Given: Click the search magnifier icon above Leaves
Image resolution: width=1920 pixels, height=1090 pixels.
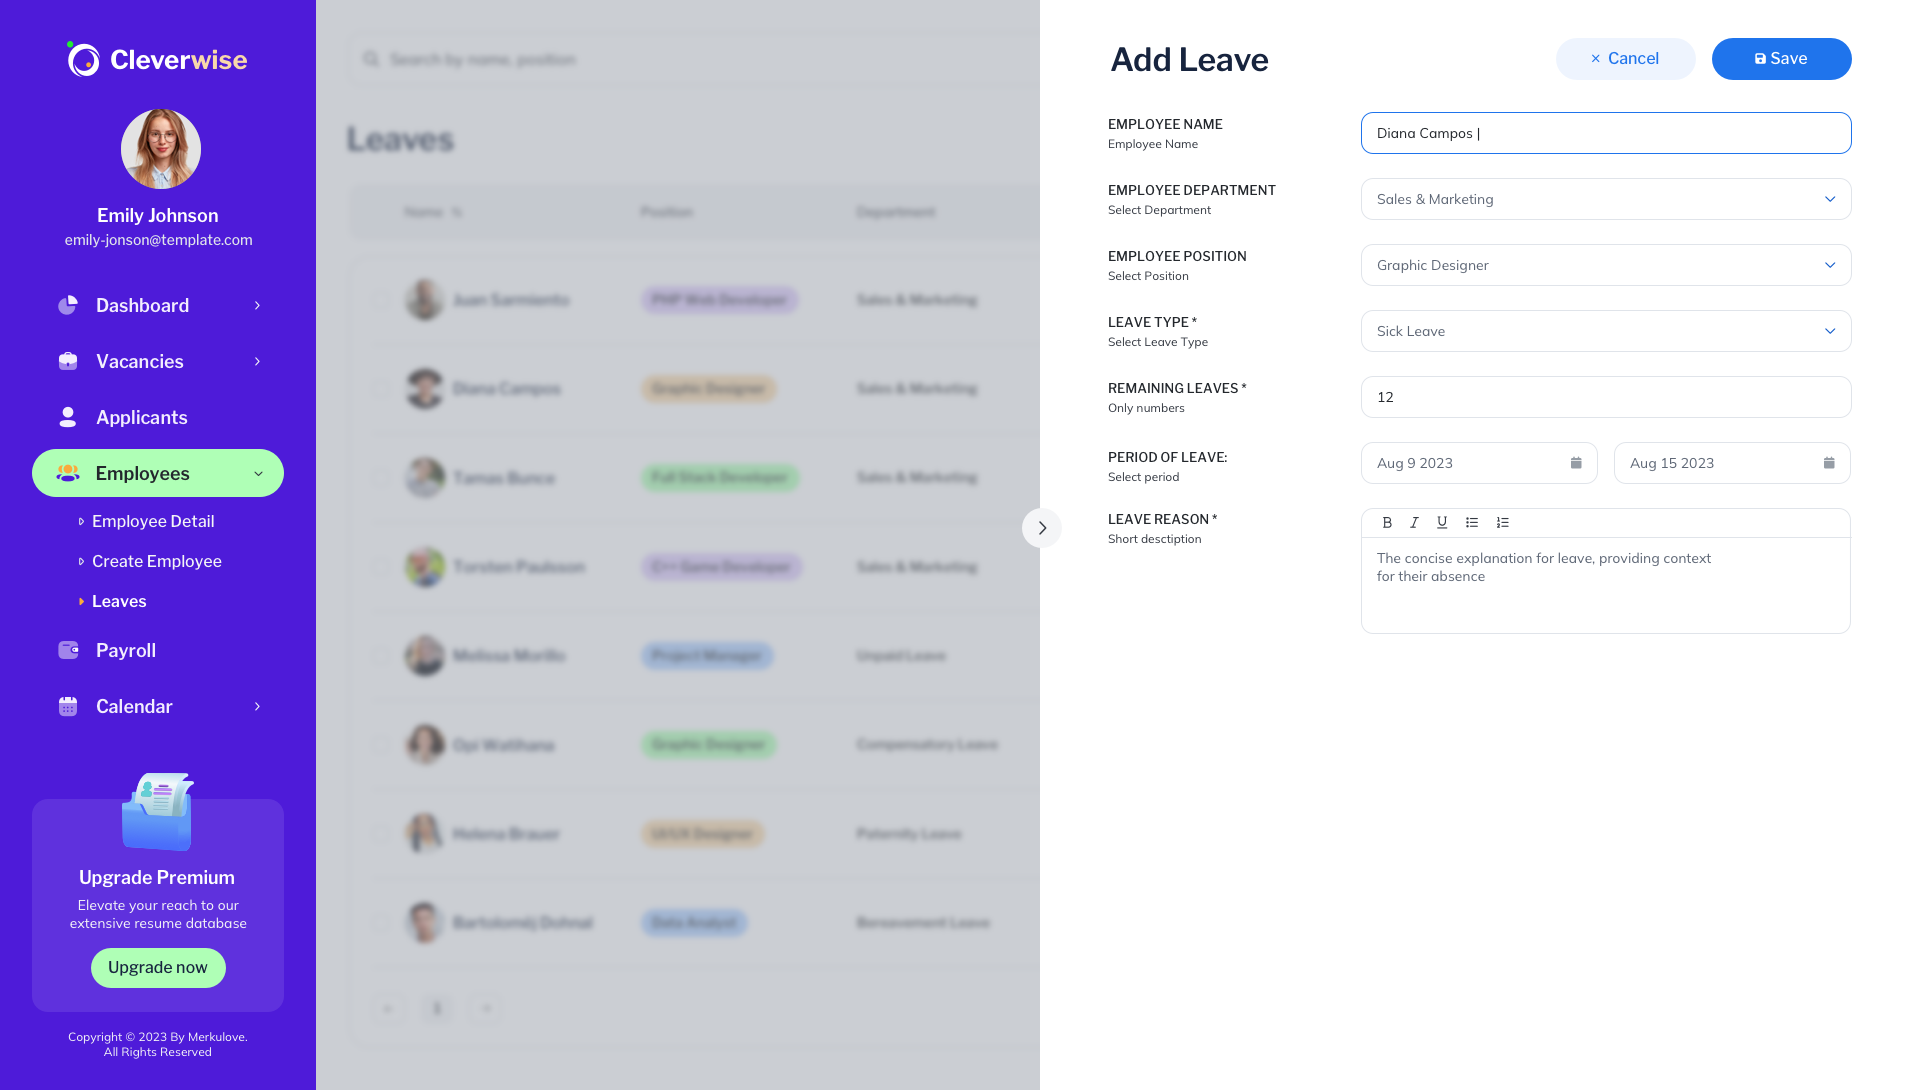Looking at the screenshot, I should (371, 59).
